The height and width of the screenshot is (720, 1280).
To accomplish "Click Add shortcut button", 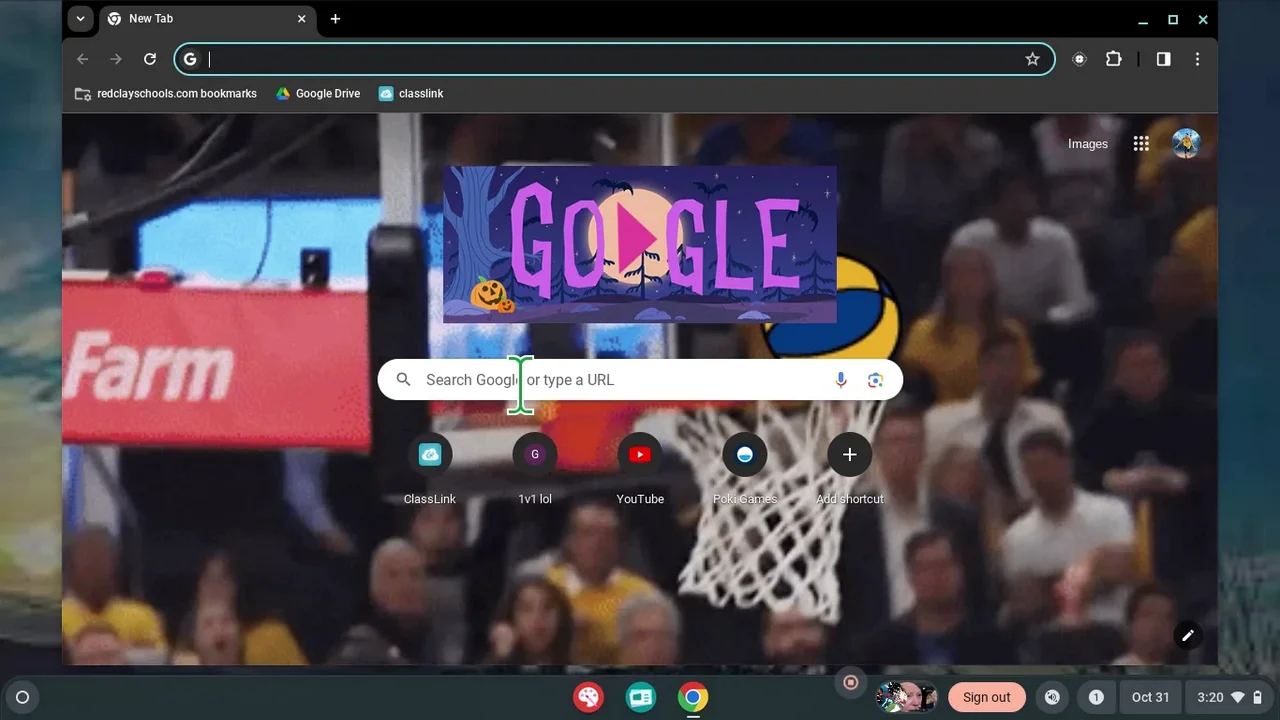I will 849,455.
